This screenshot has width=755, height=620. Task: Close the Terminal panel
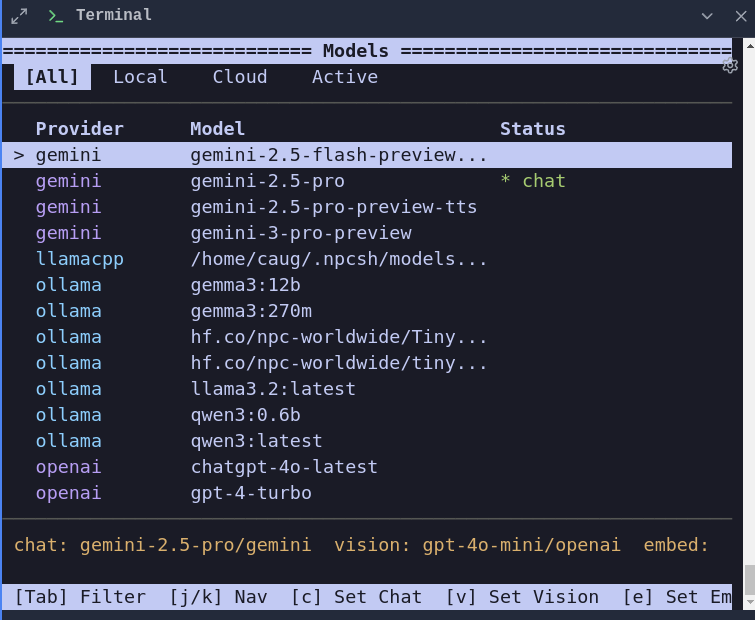[741, 16]
